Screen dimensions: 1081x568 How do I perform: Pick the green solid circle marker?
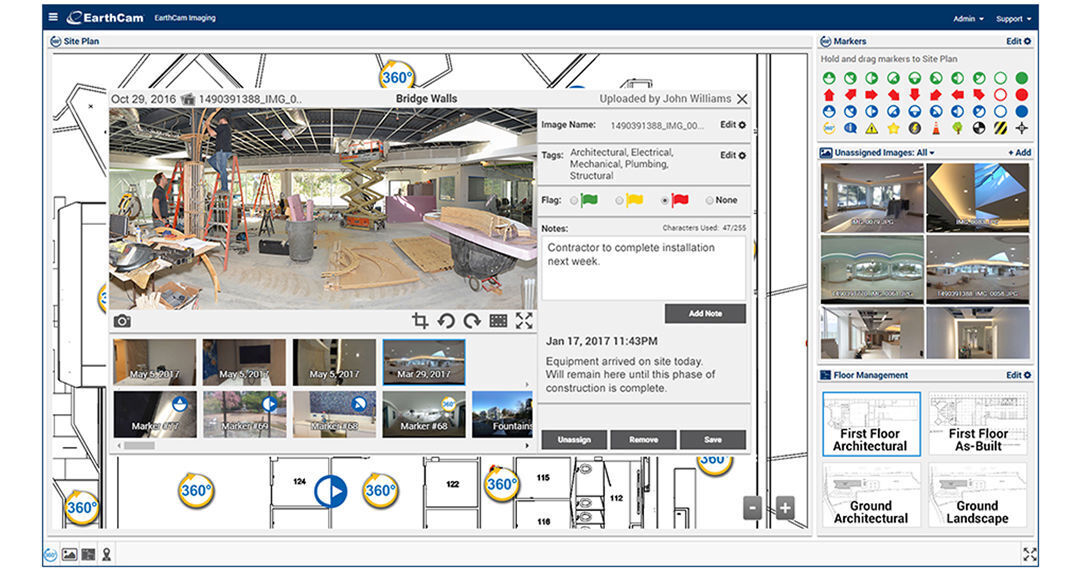click(1022, 78)
